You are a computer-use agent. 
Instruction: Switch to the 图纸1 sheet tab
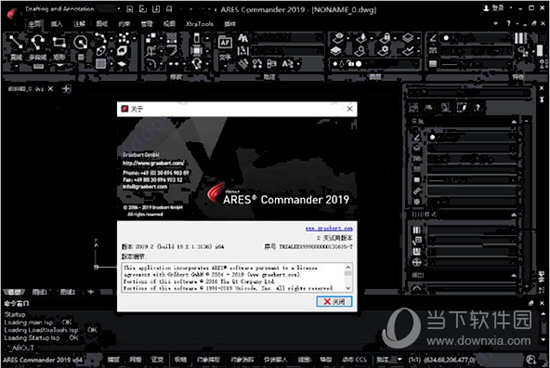(40, 292)
